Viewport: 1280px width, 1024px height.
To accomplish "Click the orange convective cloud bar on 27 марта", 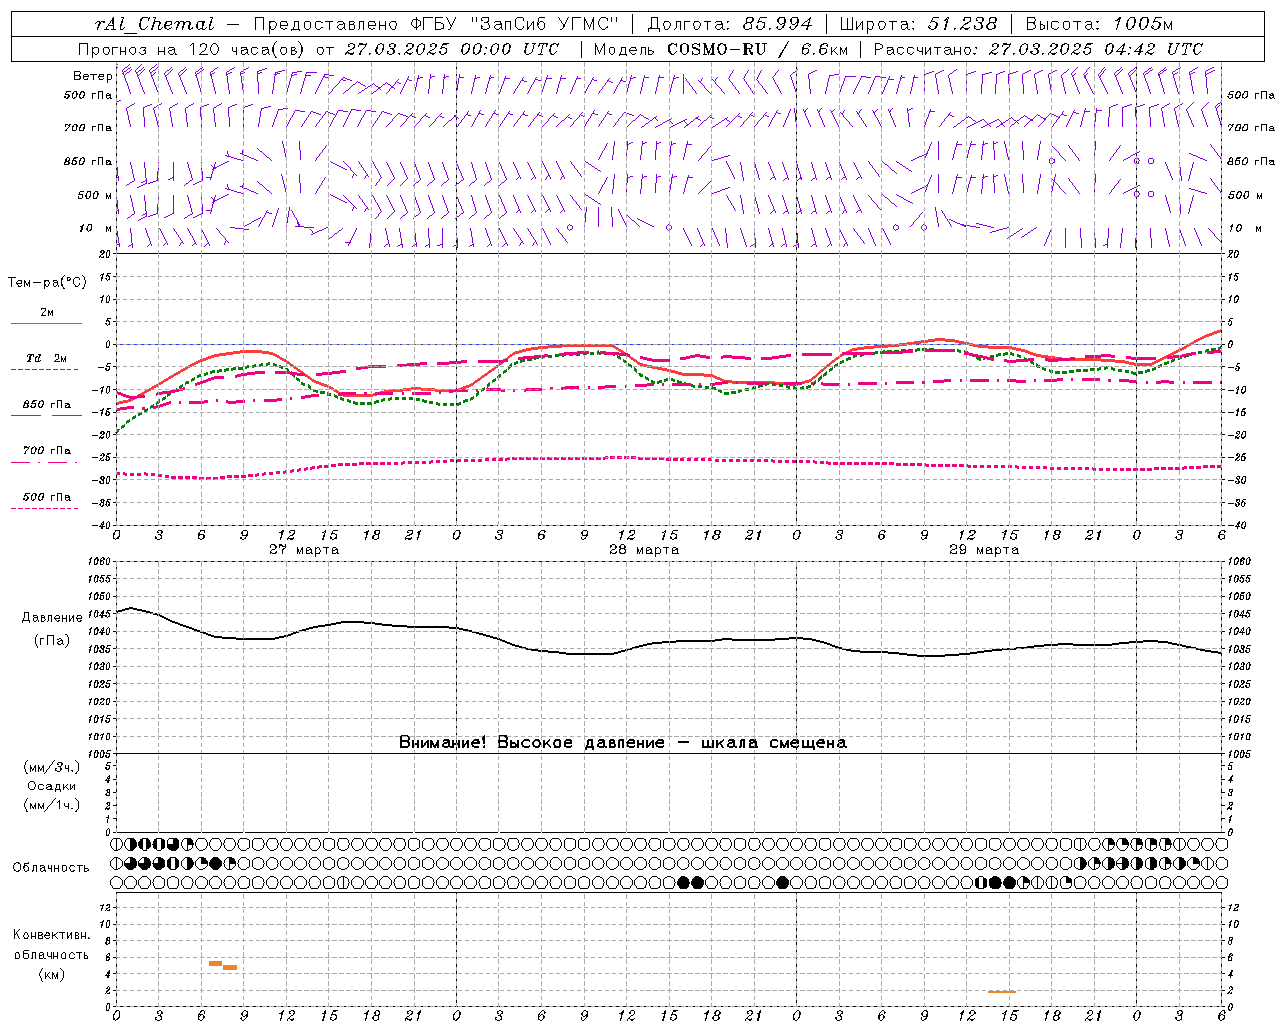I will [222, 965].
